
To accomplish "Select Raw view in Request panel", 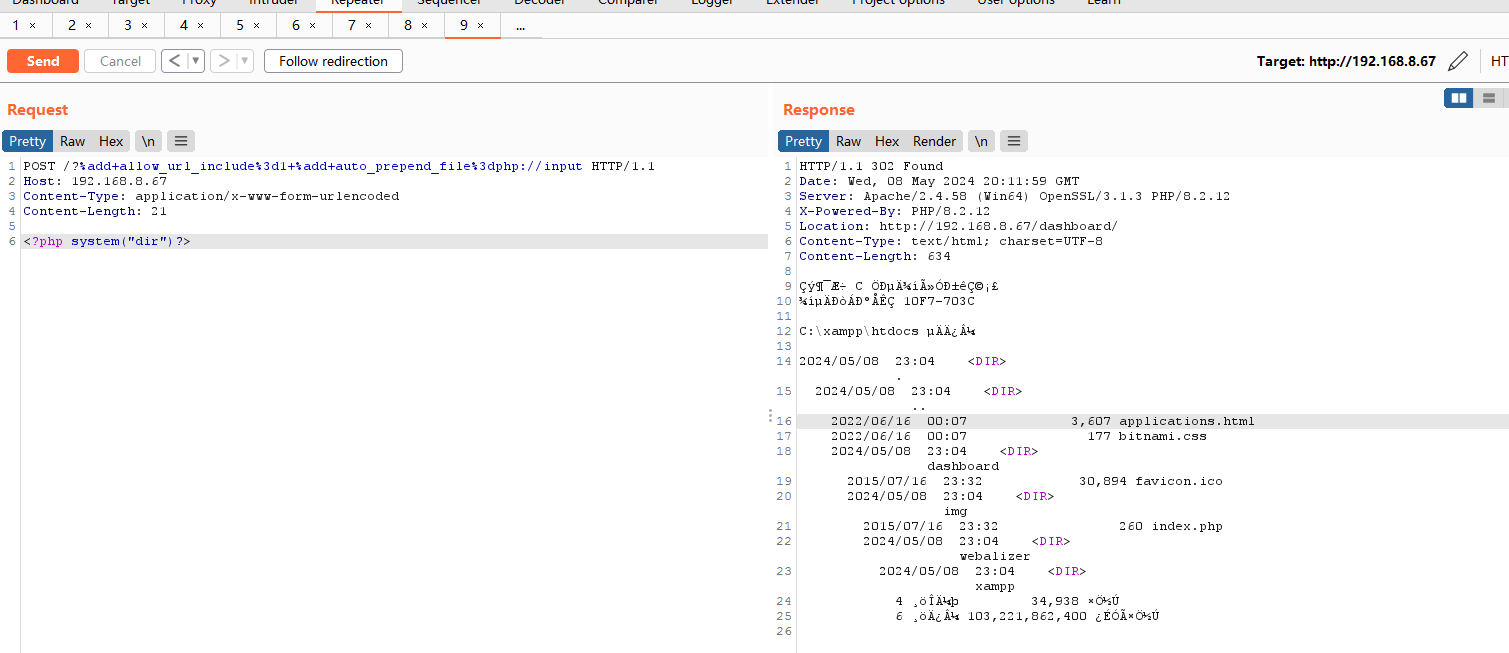I will tap(72, 141).
